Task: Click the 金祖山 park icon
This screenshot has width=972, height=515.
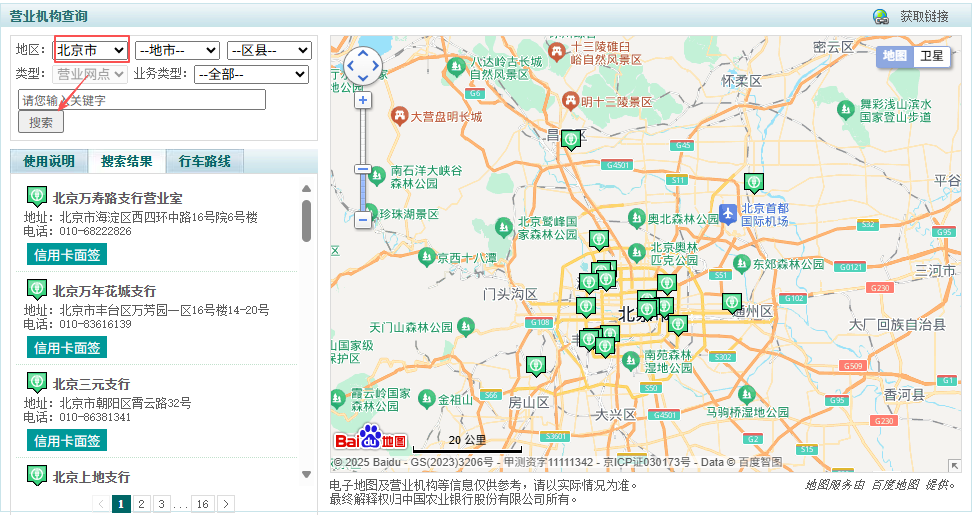Action: pyautogui.click(x=426, y=399)
